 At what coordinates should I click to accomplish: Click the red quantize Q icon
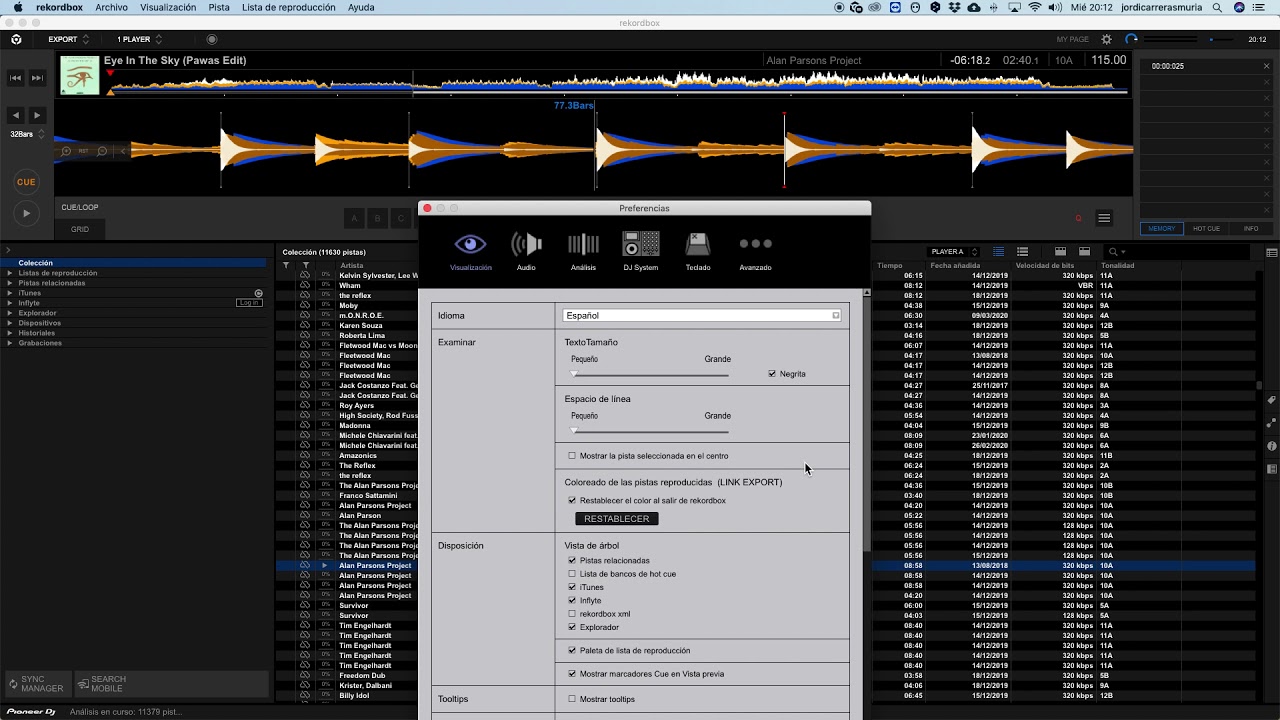pyautogui.click(x=1078, y=218)
